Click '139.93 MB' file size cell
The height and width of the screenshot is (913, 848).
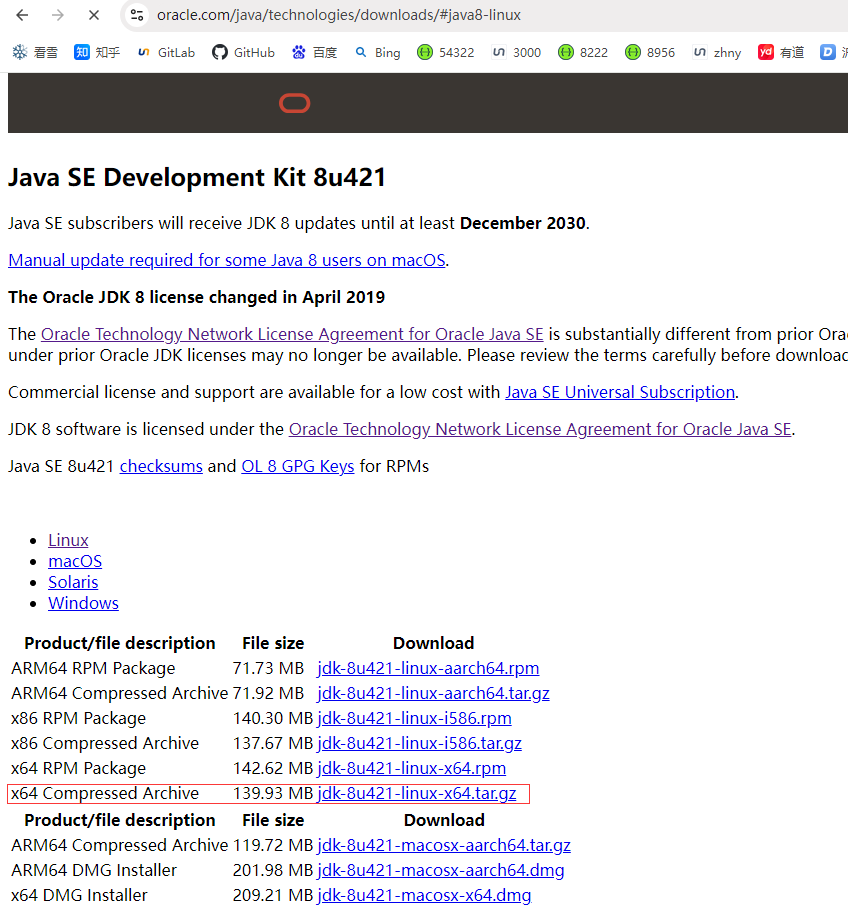pyautogui.click(x=273, y=794)
